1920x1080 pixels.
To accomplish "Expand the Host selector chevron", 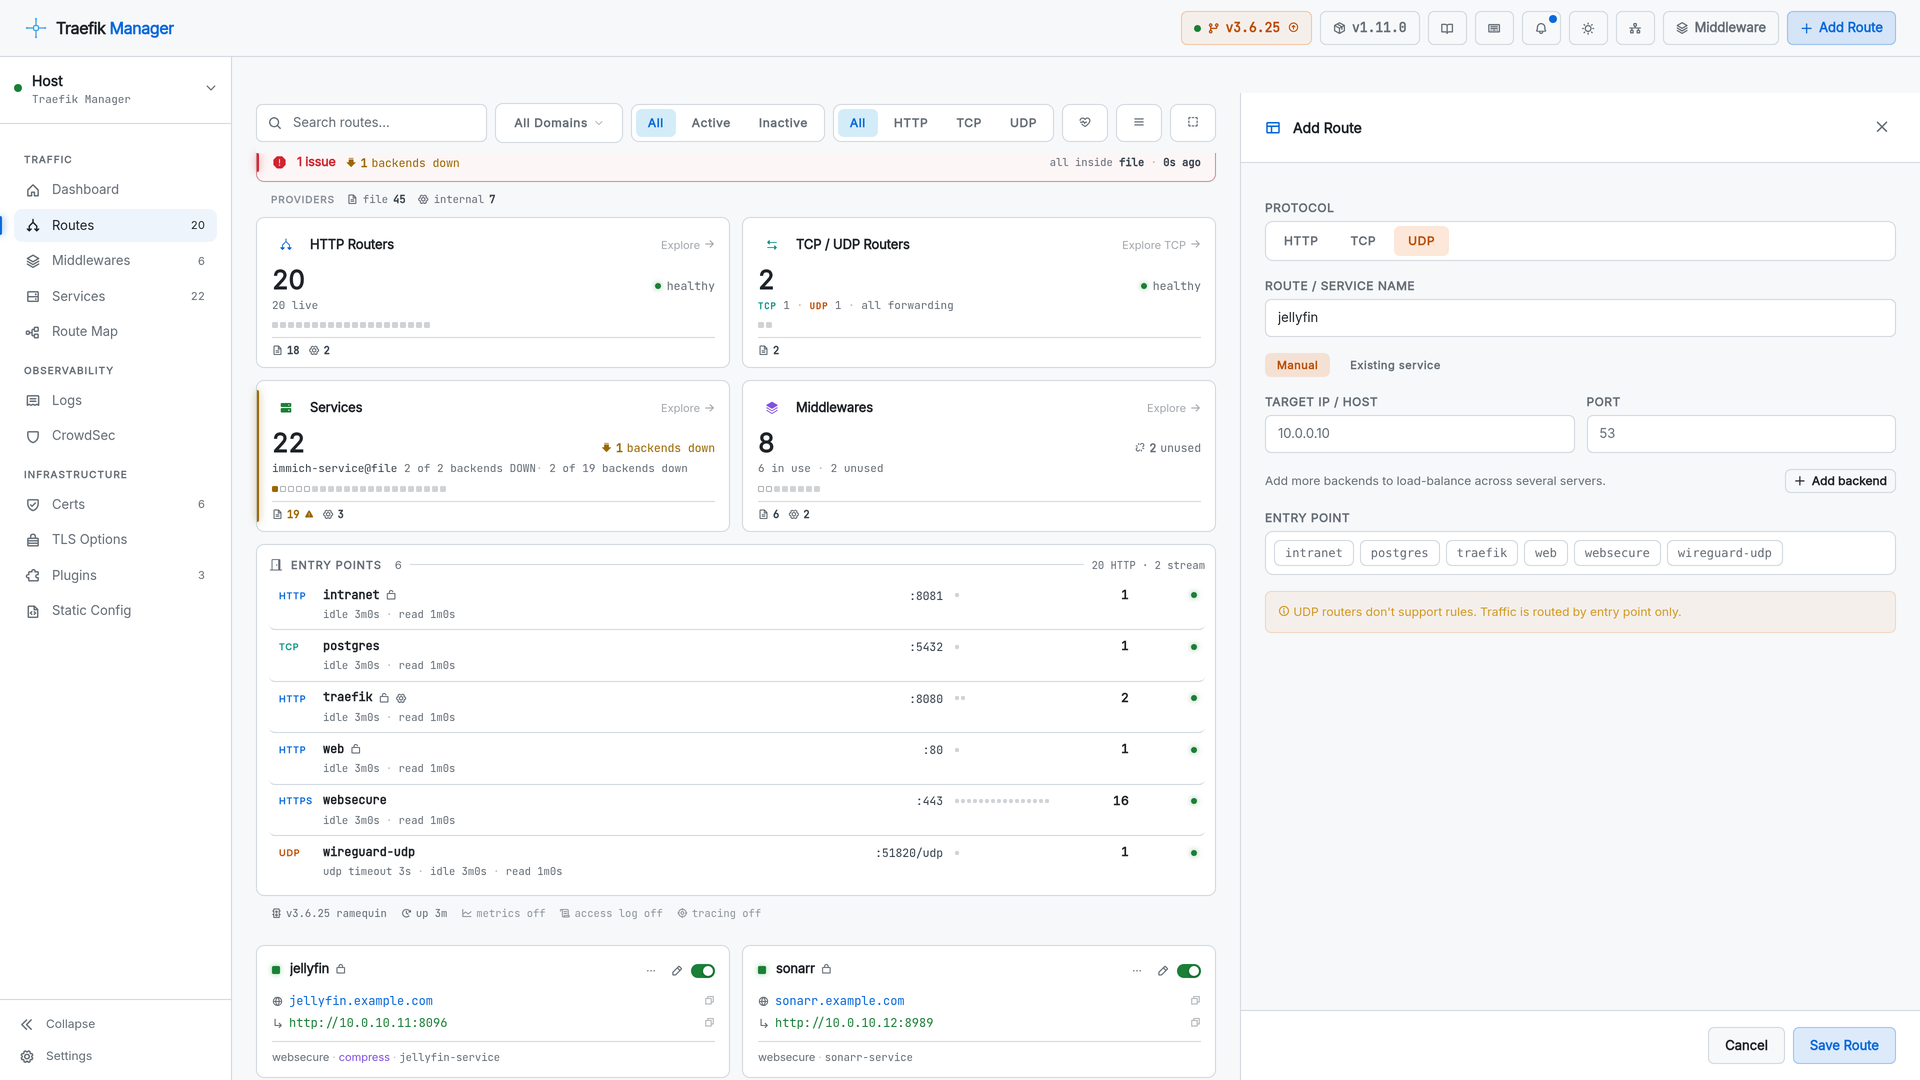I will tap(211, 88).
